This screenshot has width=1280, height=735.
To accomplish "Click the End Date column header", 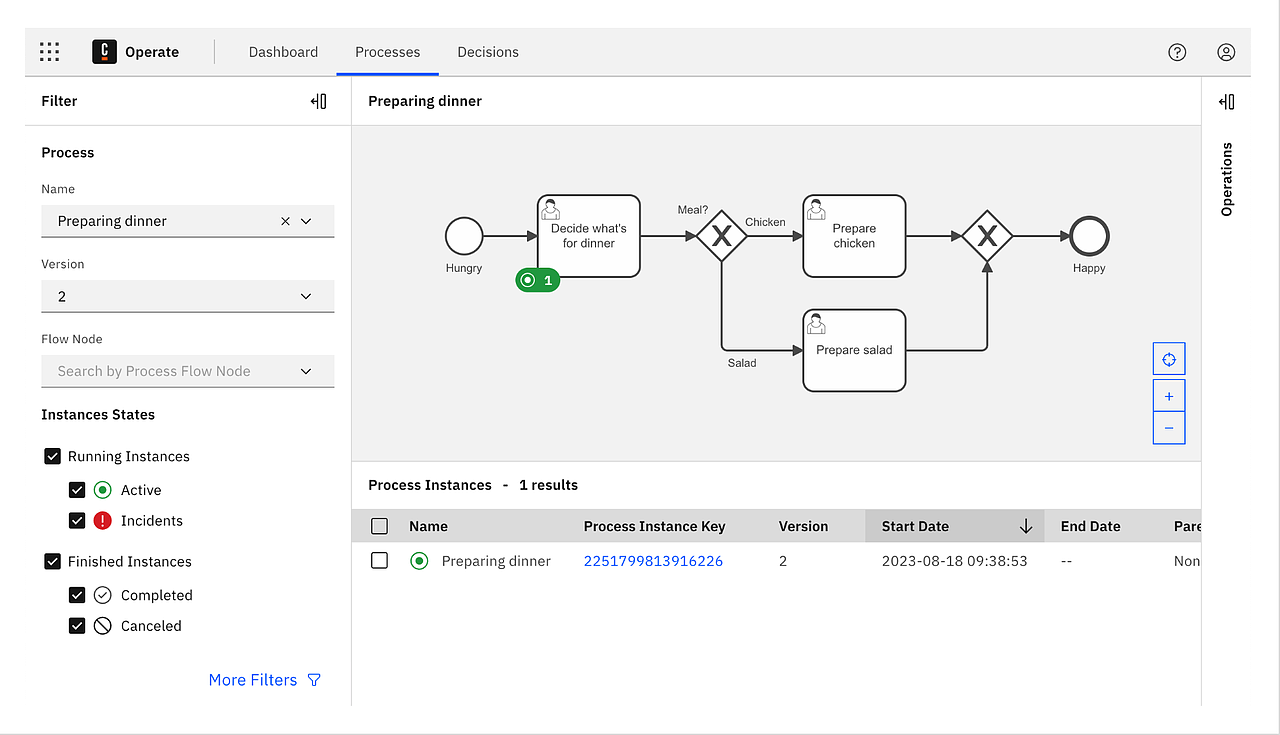I will click(1091, 526).
